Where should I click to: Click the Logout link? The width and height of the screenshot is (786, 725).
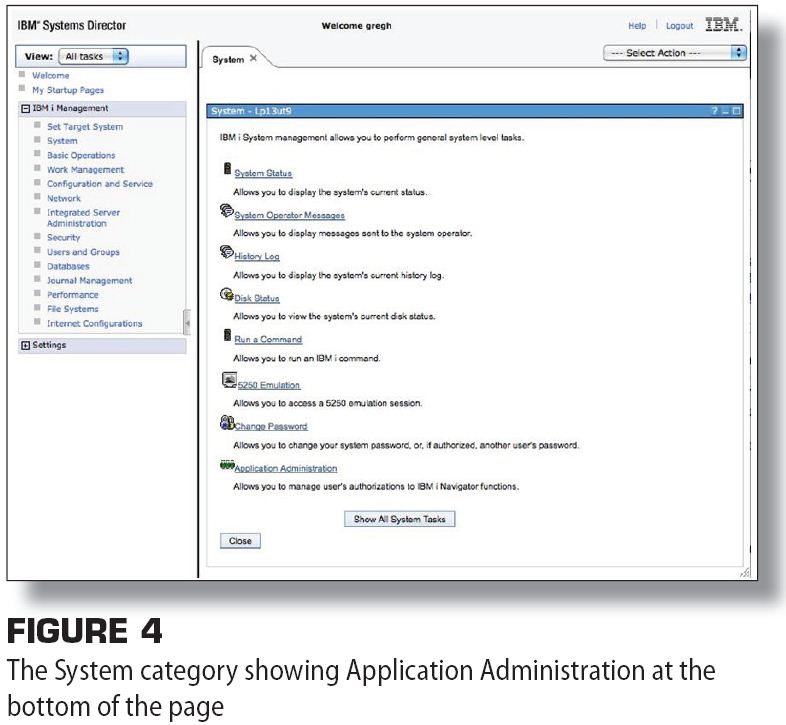(679, 26)
